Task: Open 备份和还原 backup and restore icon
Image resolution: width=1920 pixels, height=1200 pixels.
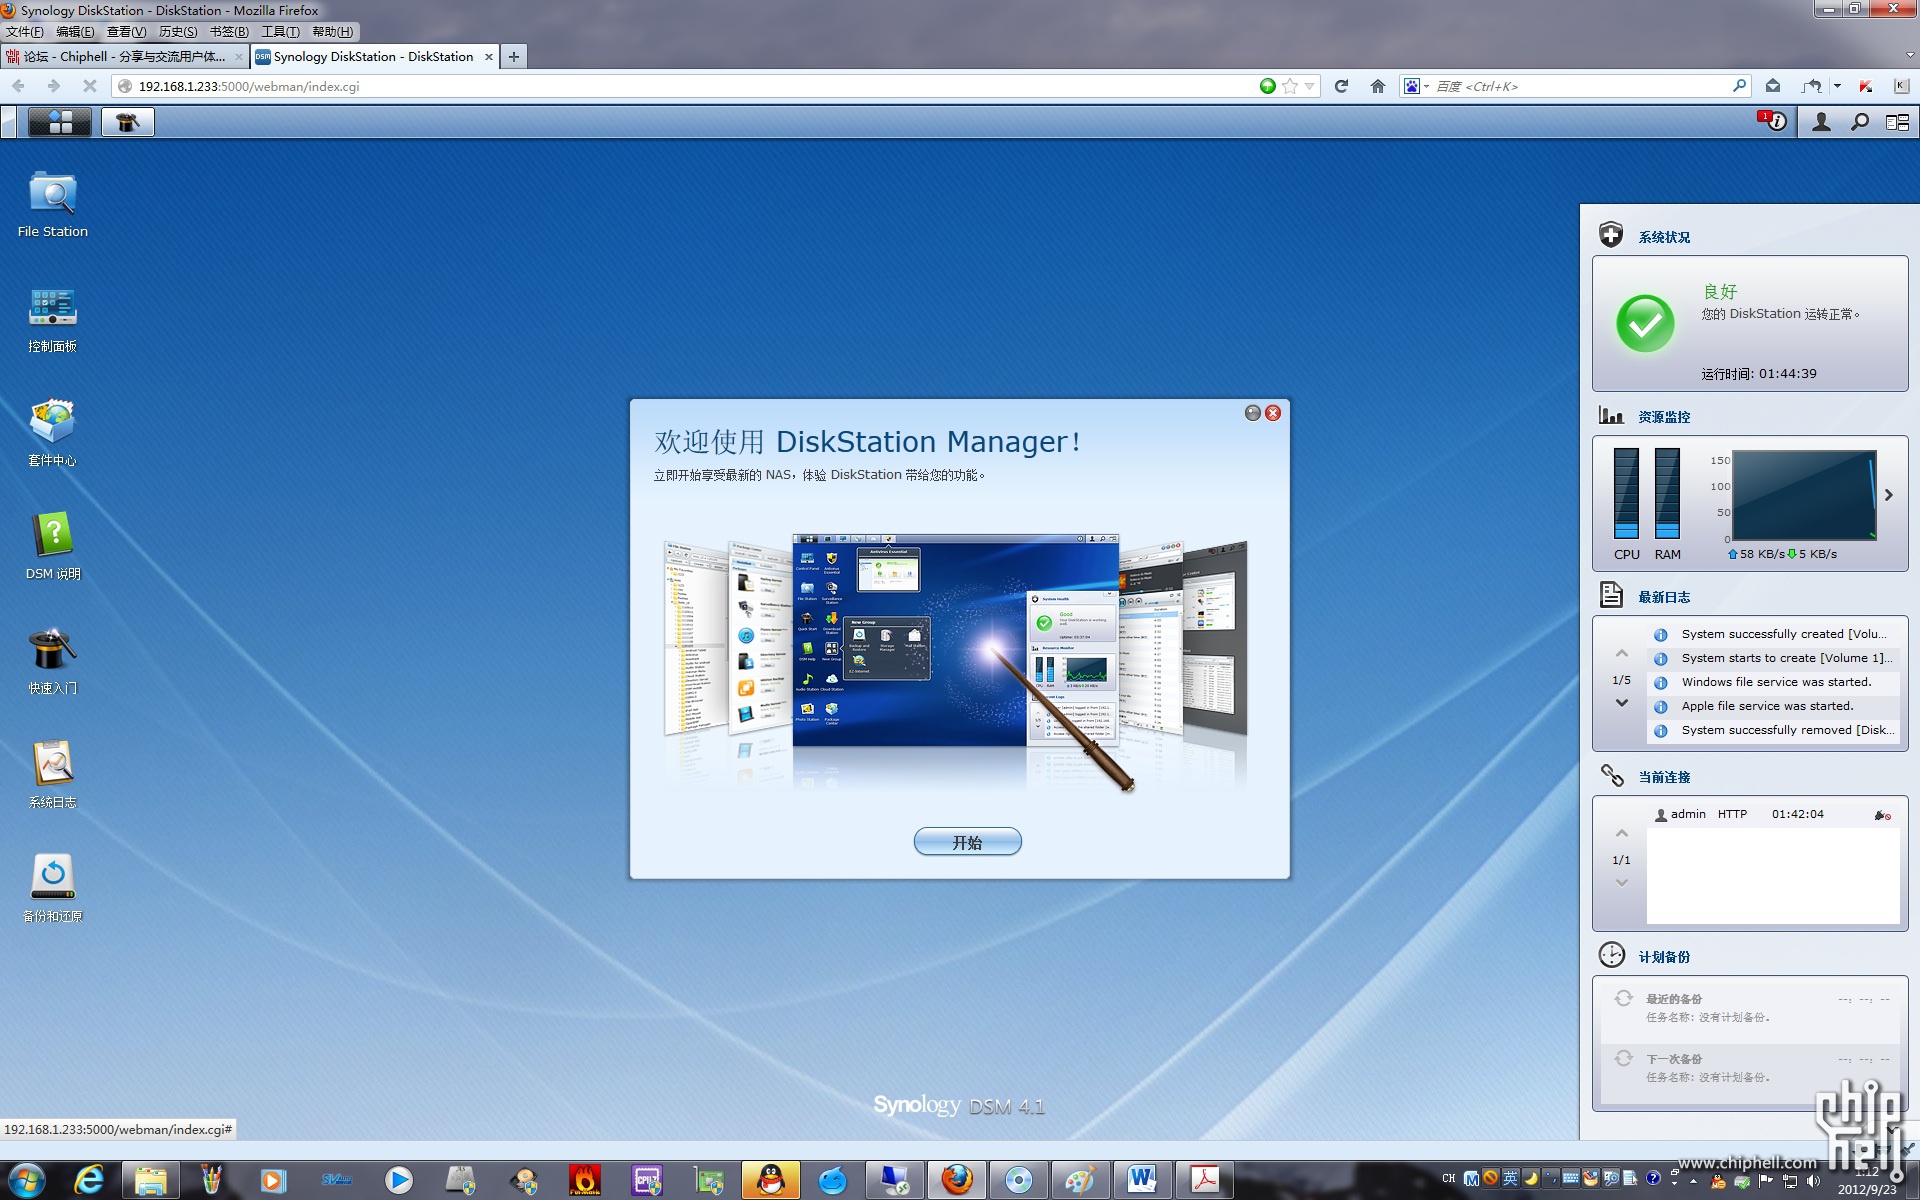Action: tap(53, 890)
